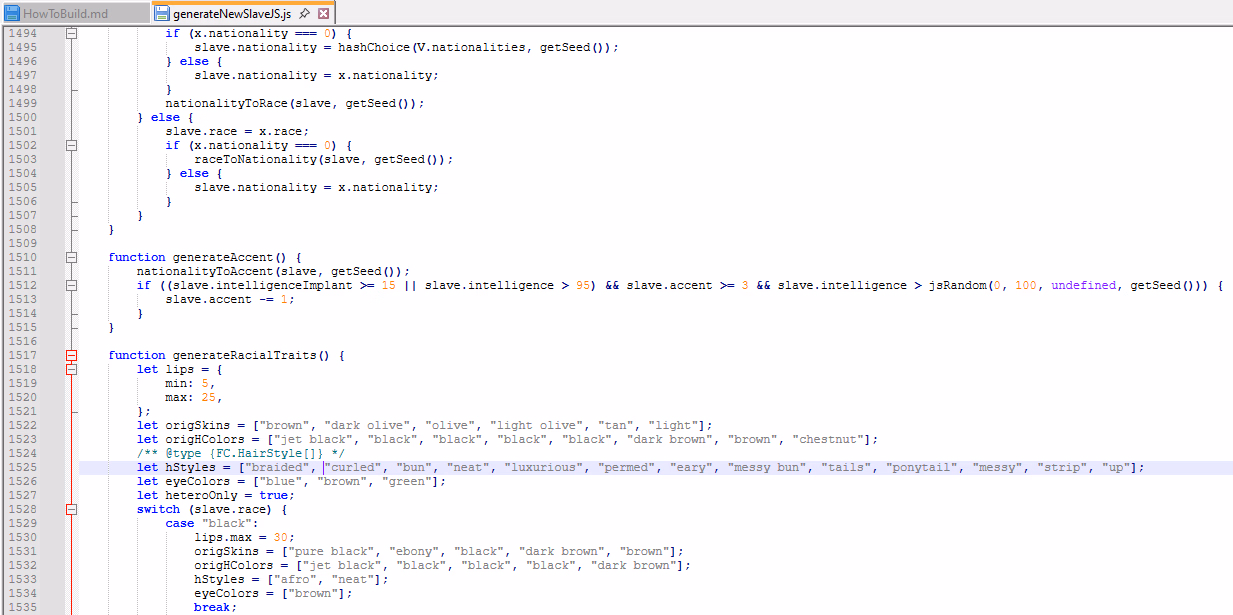Place cursor on generateRacialTraits function name

coord(247,355)
